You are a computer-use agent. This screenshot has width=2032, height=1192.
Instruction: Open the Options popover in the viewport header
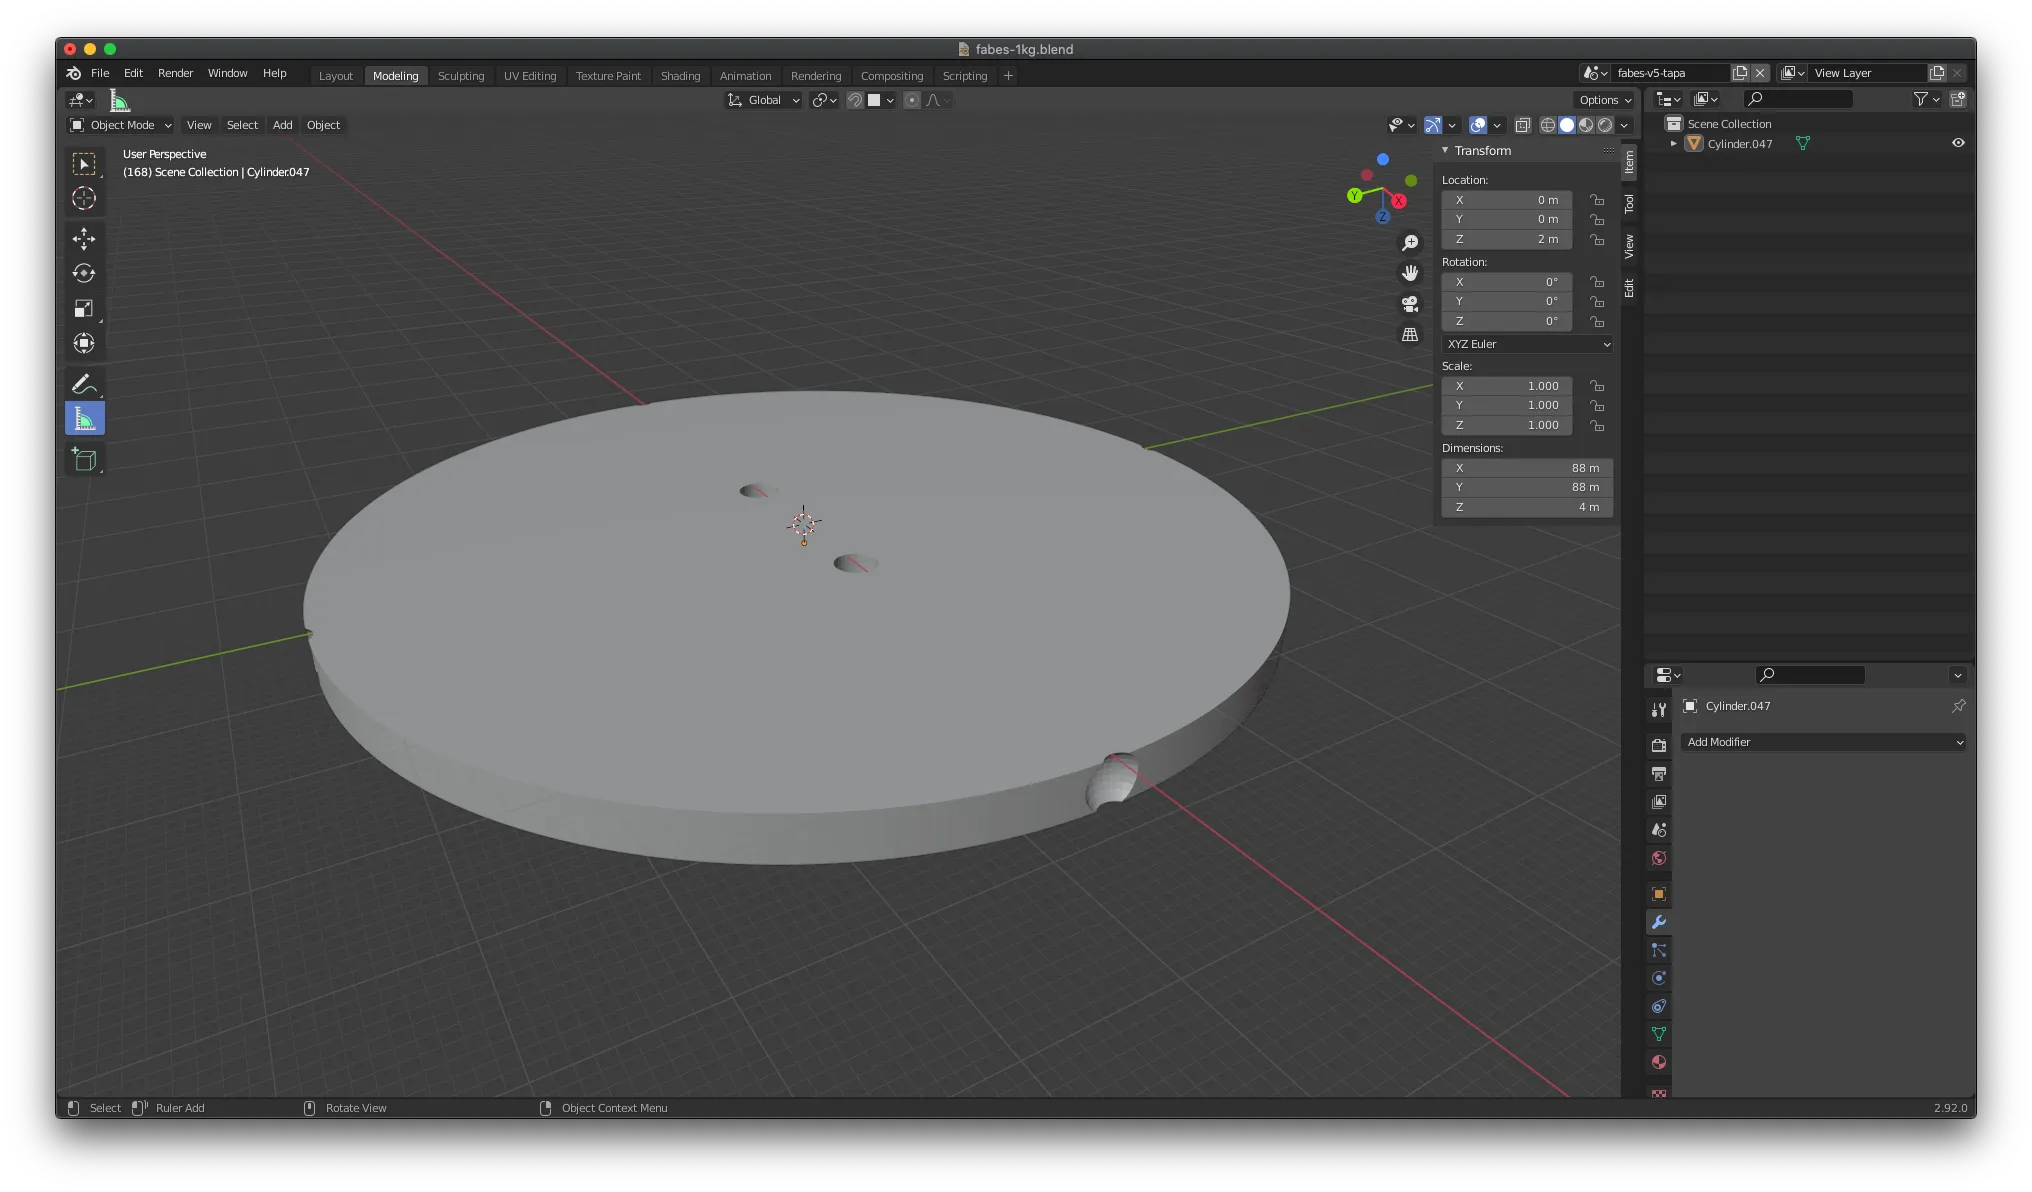tap(1602, 100)
